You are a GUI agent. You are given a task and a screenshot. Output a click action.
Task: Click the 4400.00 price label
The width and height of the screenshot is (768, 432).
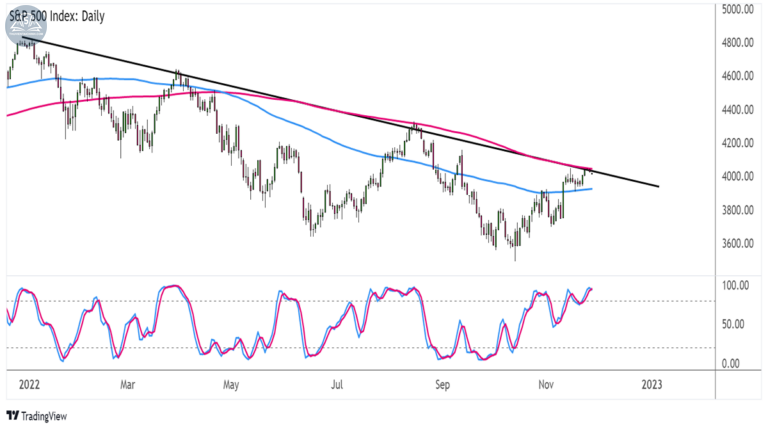[x=738, y=110]
